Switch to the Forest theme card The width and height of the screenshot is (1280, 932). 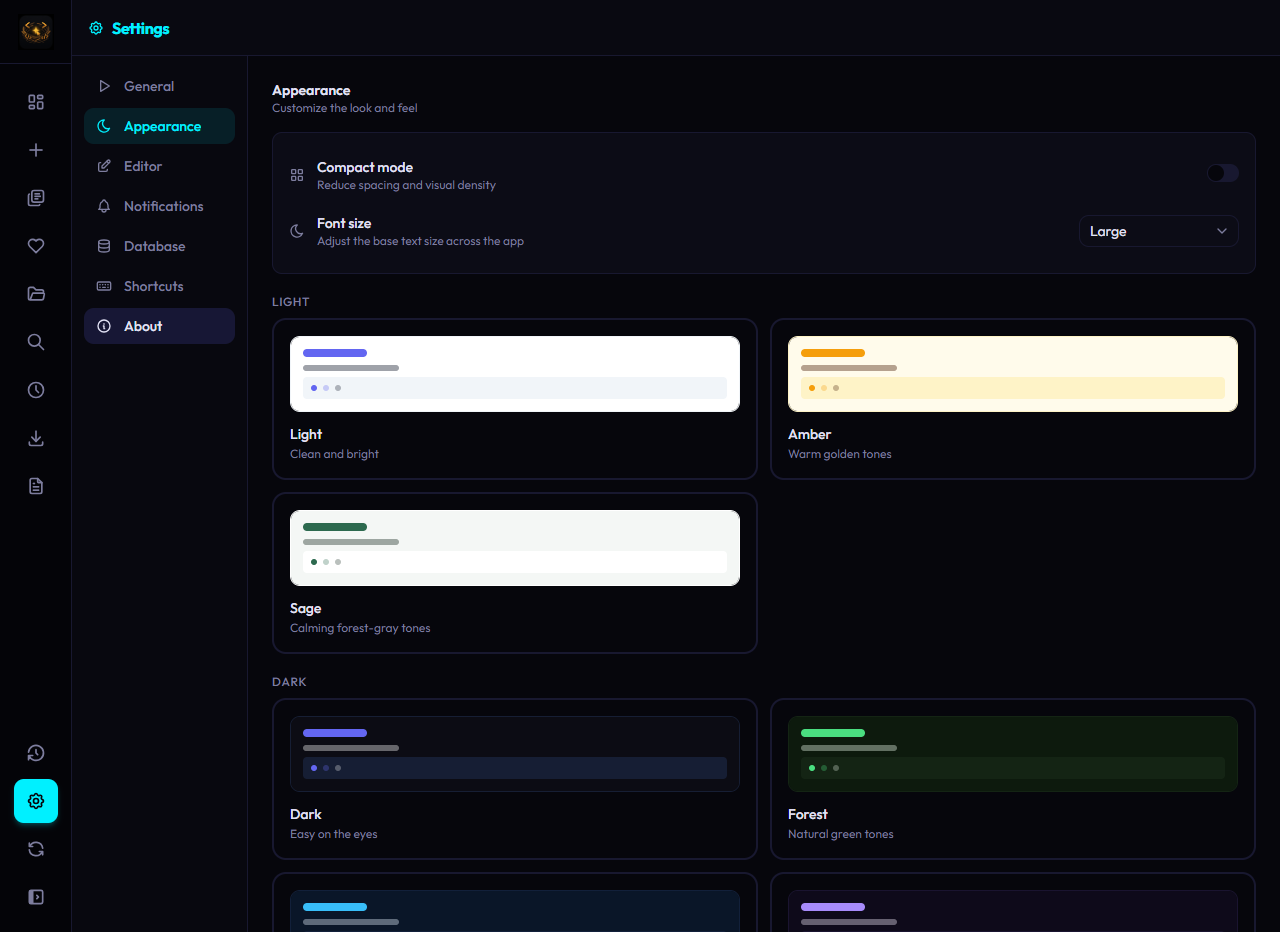point(1013,779)
